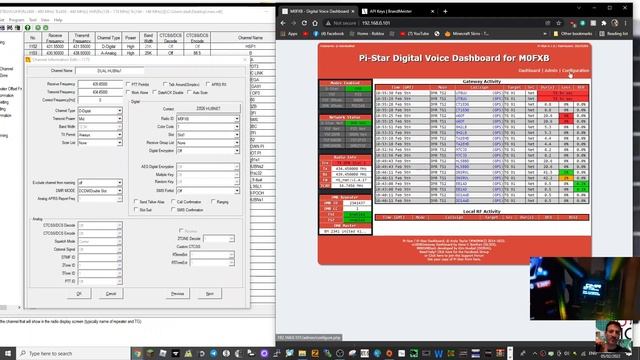Open the Chrome extensions puzzle icon
Screen dimensions: 640x360
(604, 23)
